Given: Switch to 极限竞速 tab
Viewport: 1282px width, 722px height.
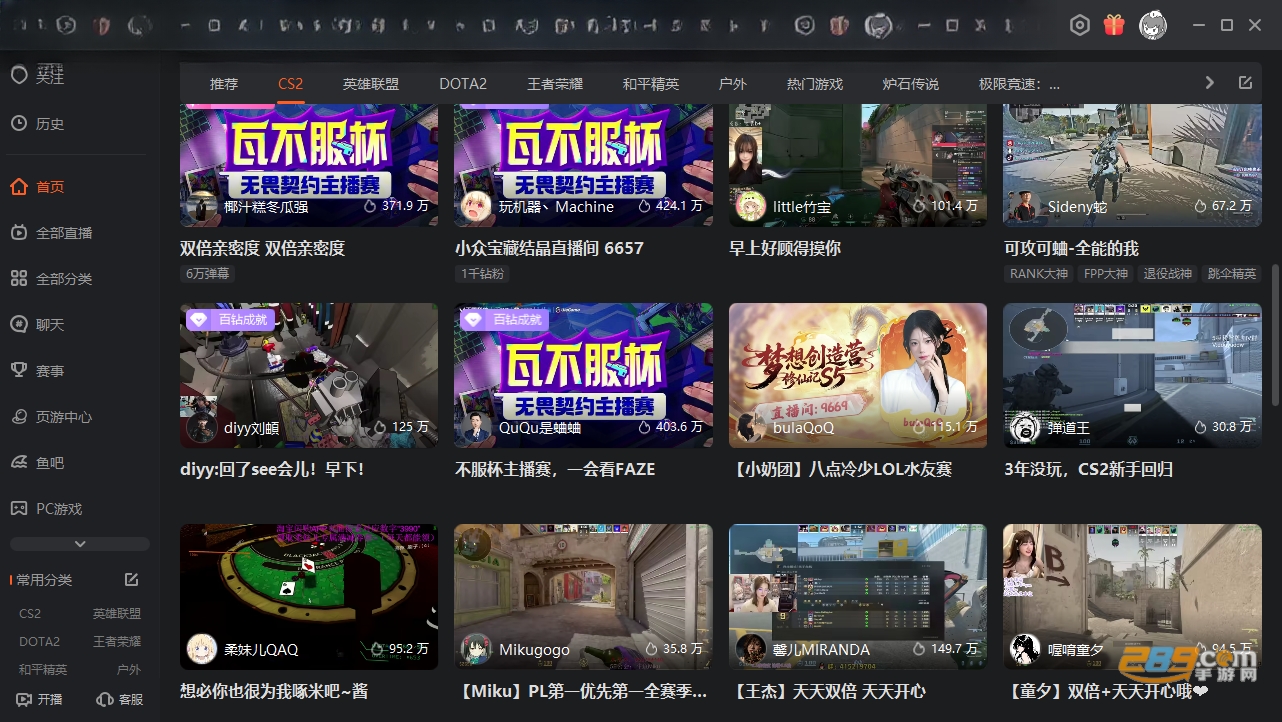Looking at the screenshot, I should coord(1019,84).
